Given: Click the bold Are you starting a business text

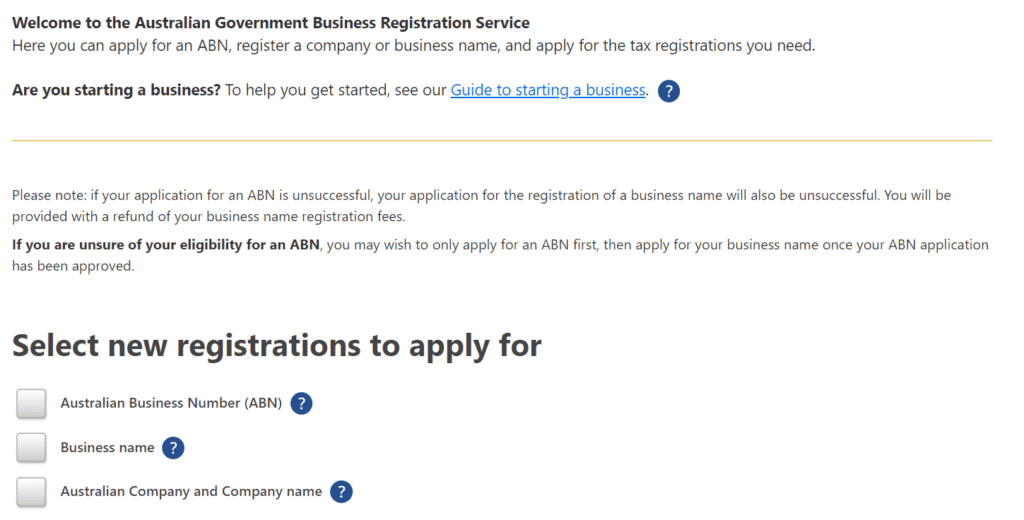Looking at the screenshot, I should [116, 90].
